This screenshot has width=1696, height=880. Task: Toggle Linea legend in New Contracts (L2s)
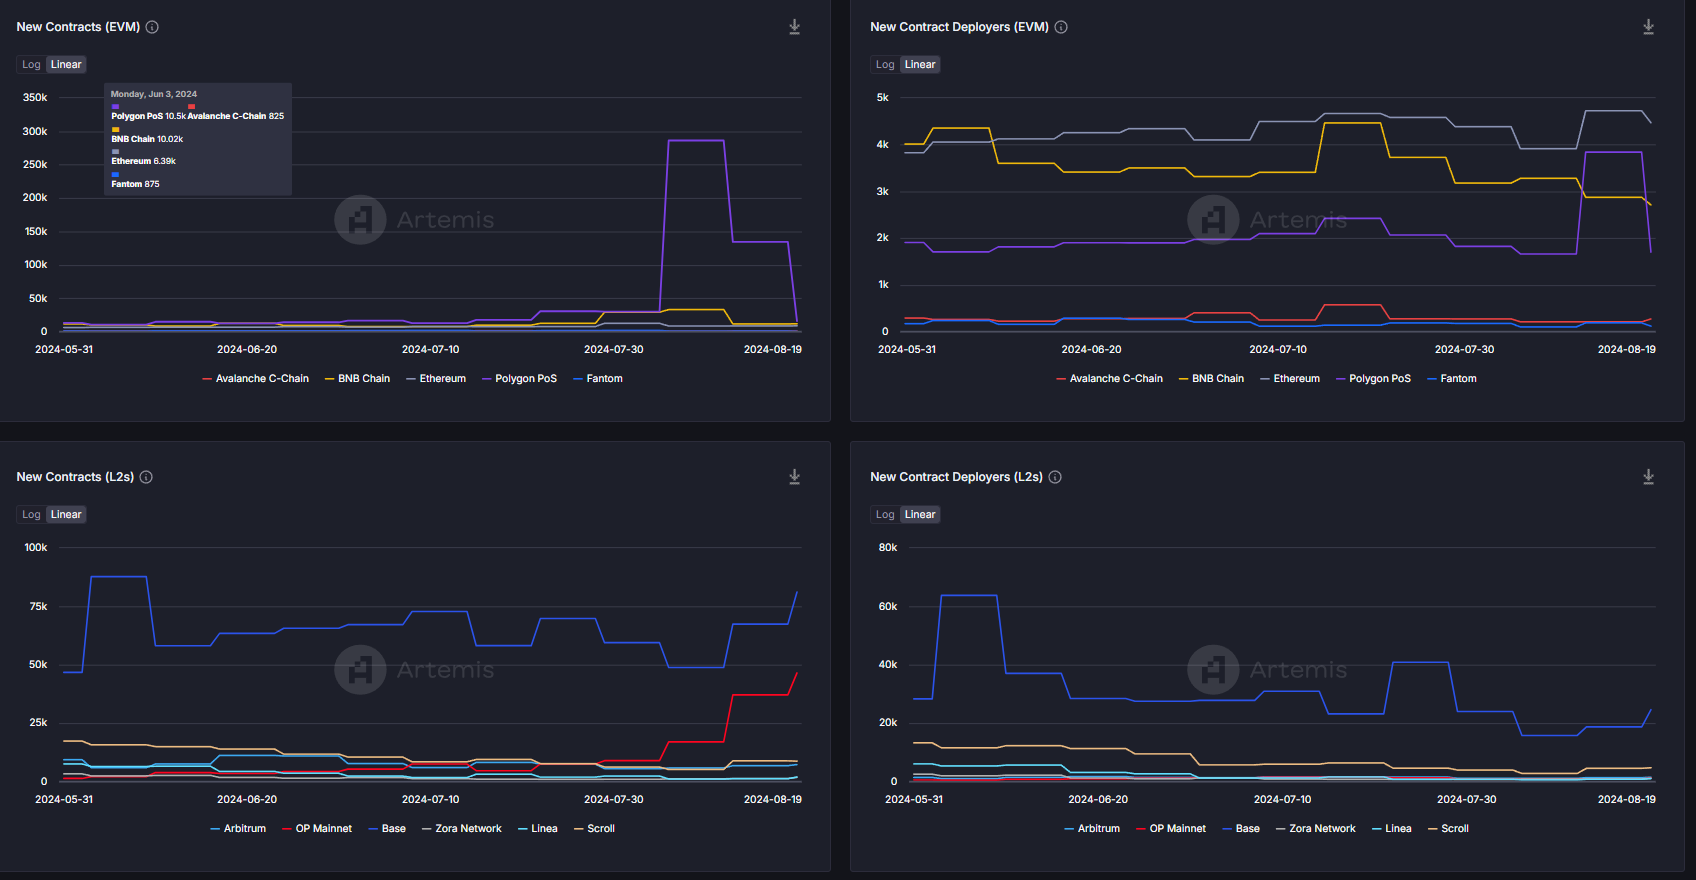[538, 829]
